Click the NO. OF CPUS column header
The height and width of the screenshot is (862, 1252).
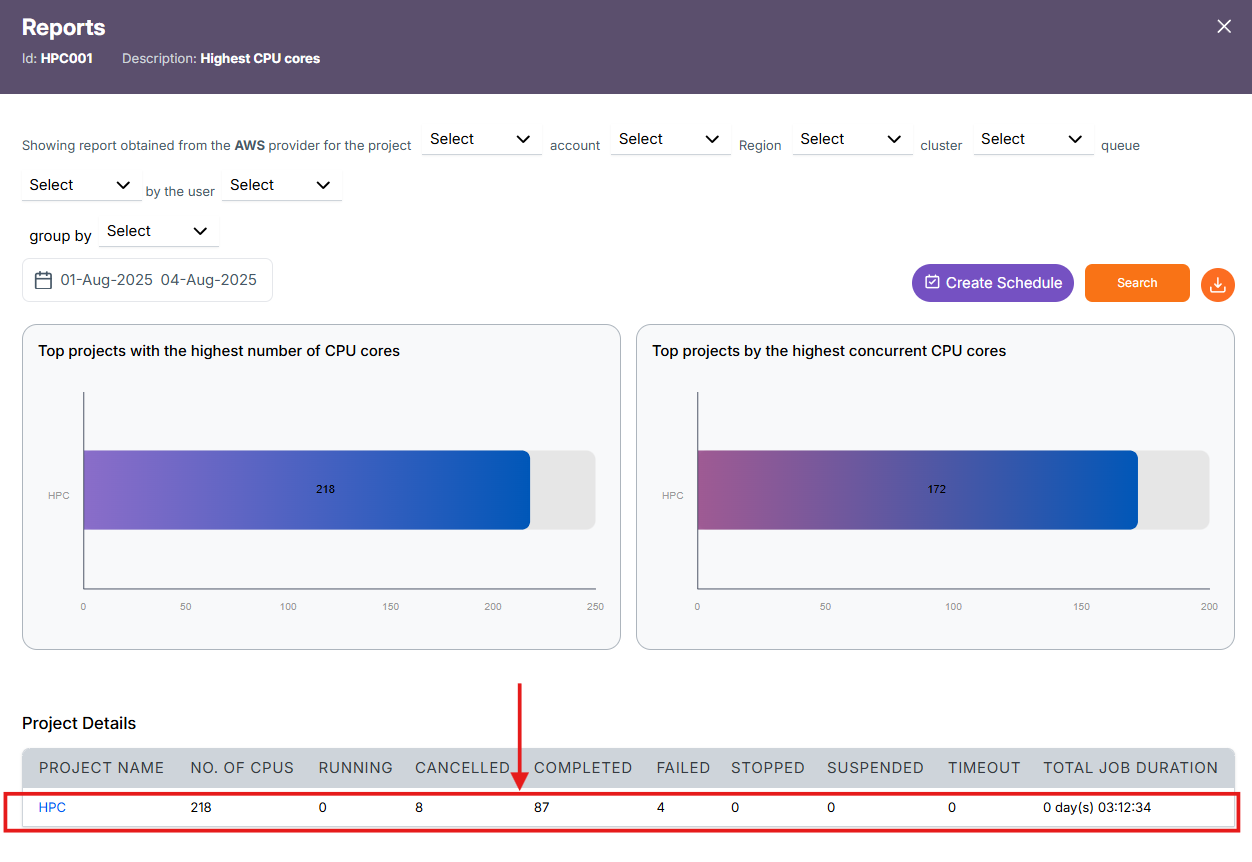(242, 768)
